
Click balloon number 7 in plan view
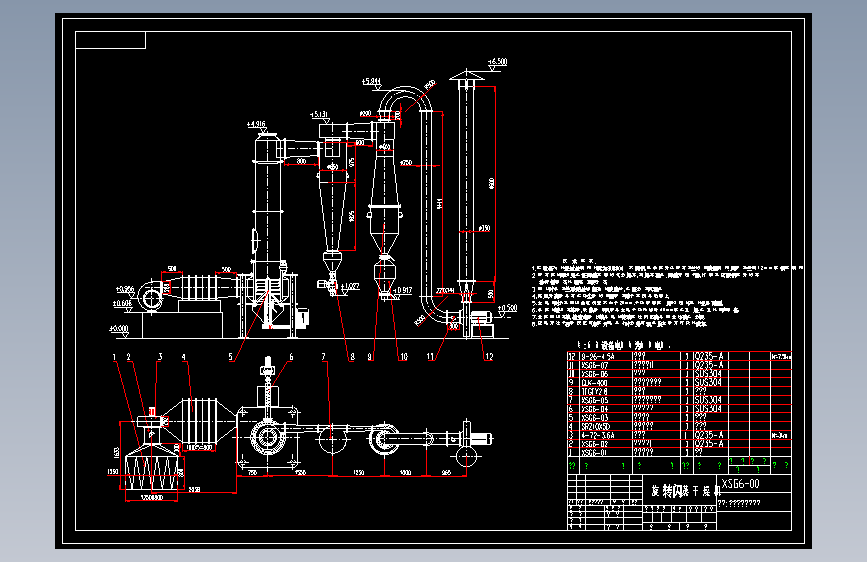pos(323,357)
